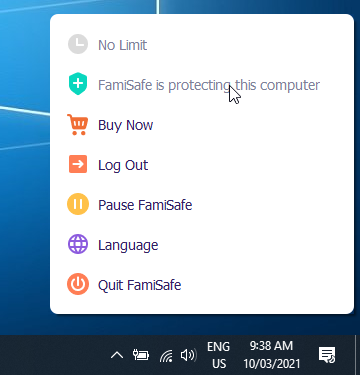Open the speaker volume tray icon
This screenshot has height=375, width=360.
[188, 355]
